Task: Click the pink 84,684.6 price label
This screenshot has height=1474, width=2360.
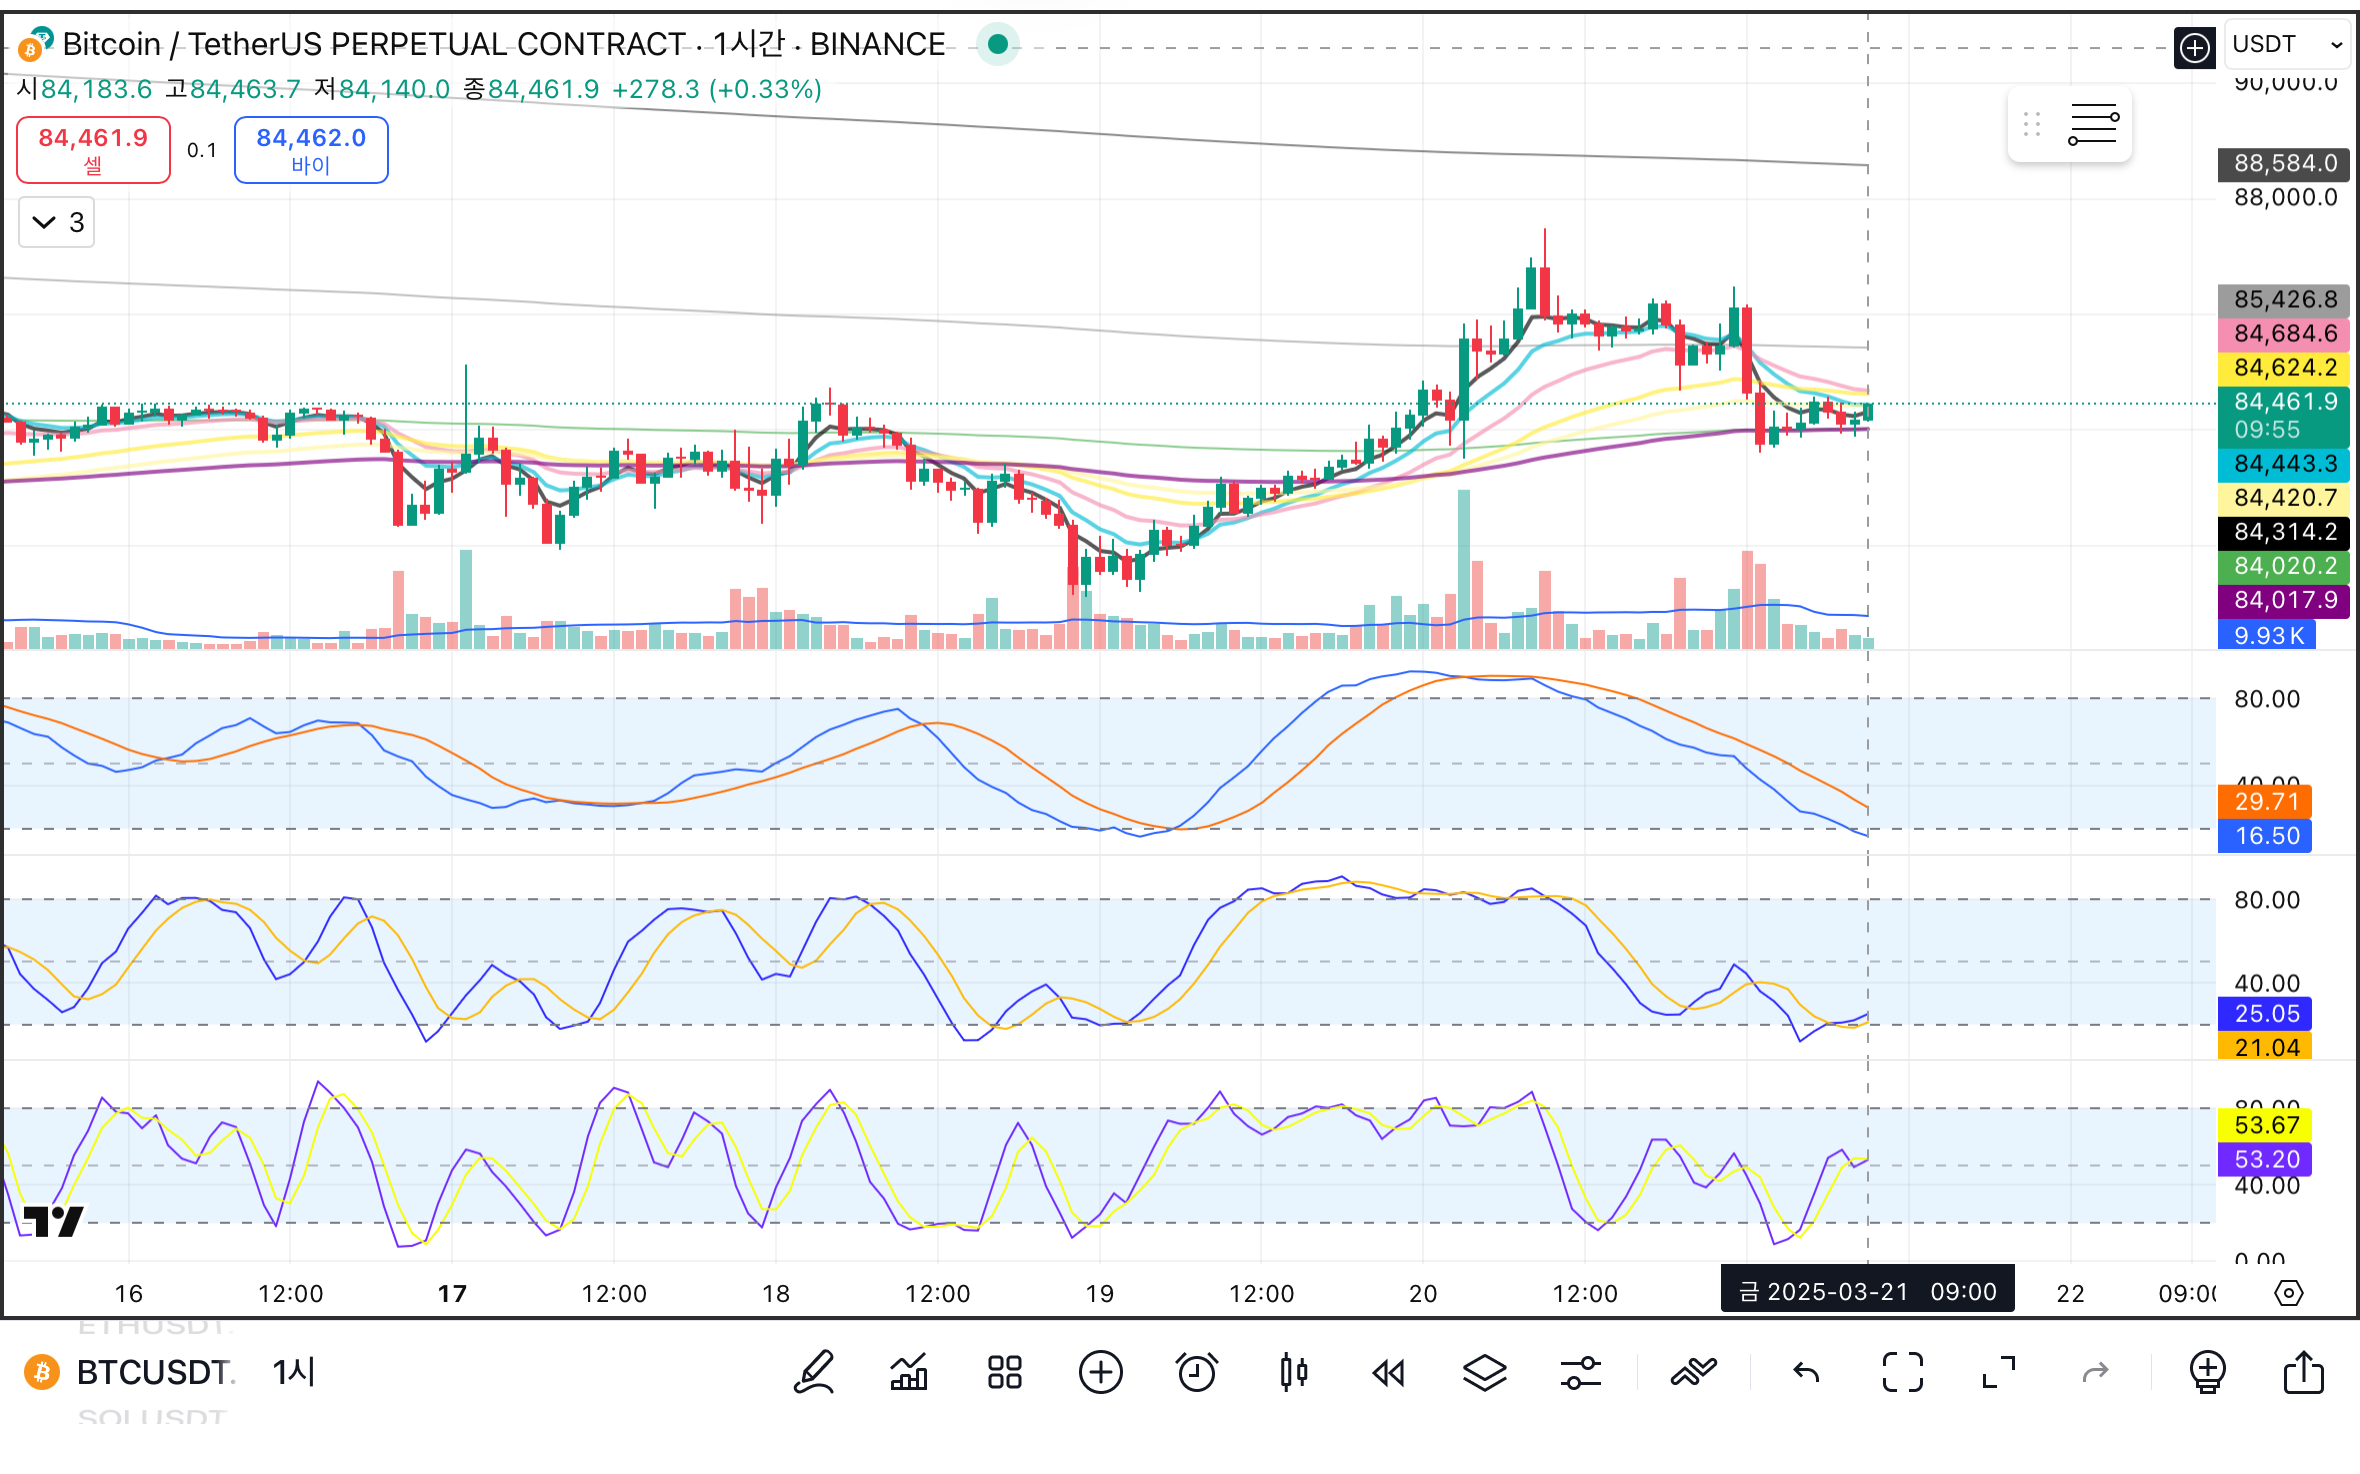Action: 2284,334
